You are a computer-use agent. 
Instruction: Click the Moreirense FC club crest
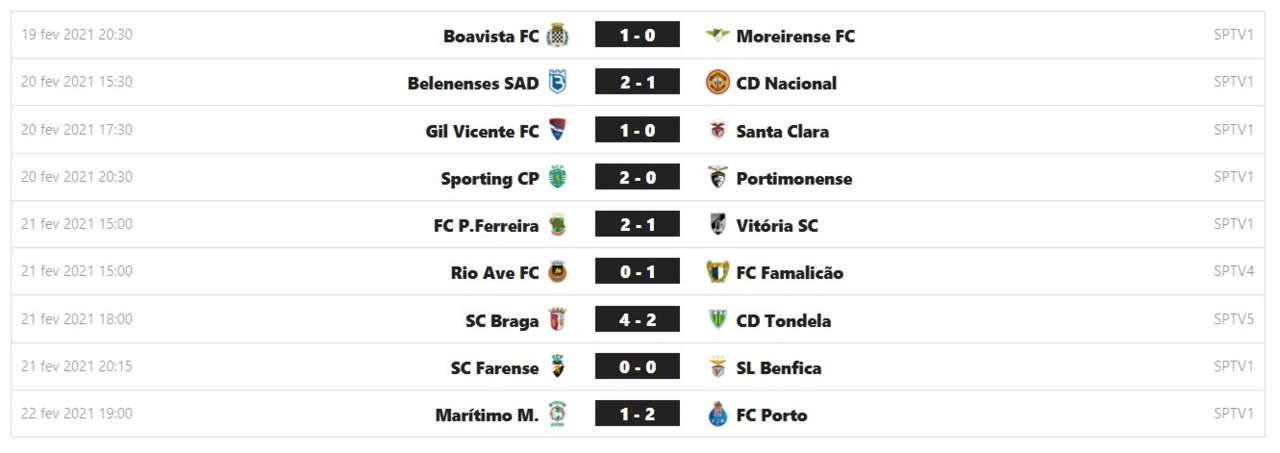coord(717,36)
